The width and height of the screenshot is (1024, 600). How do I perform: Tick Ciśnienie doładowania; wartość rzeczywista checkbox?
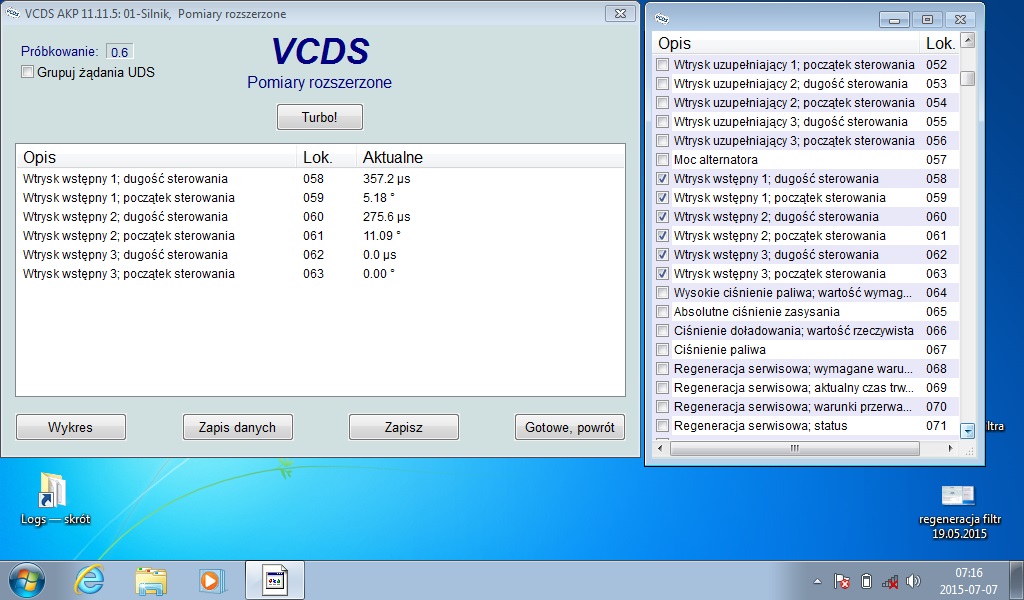(662, 330)
